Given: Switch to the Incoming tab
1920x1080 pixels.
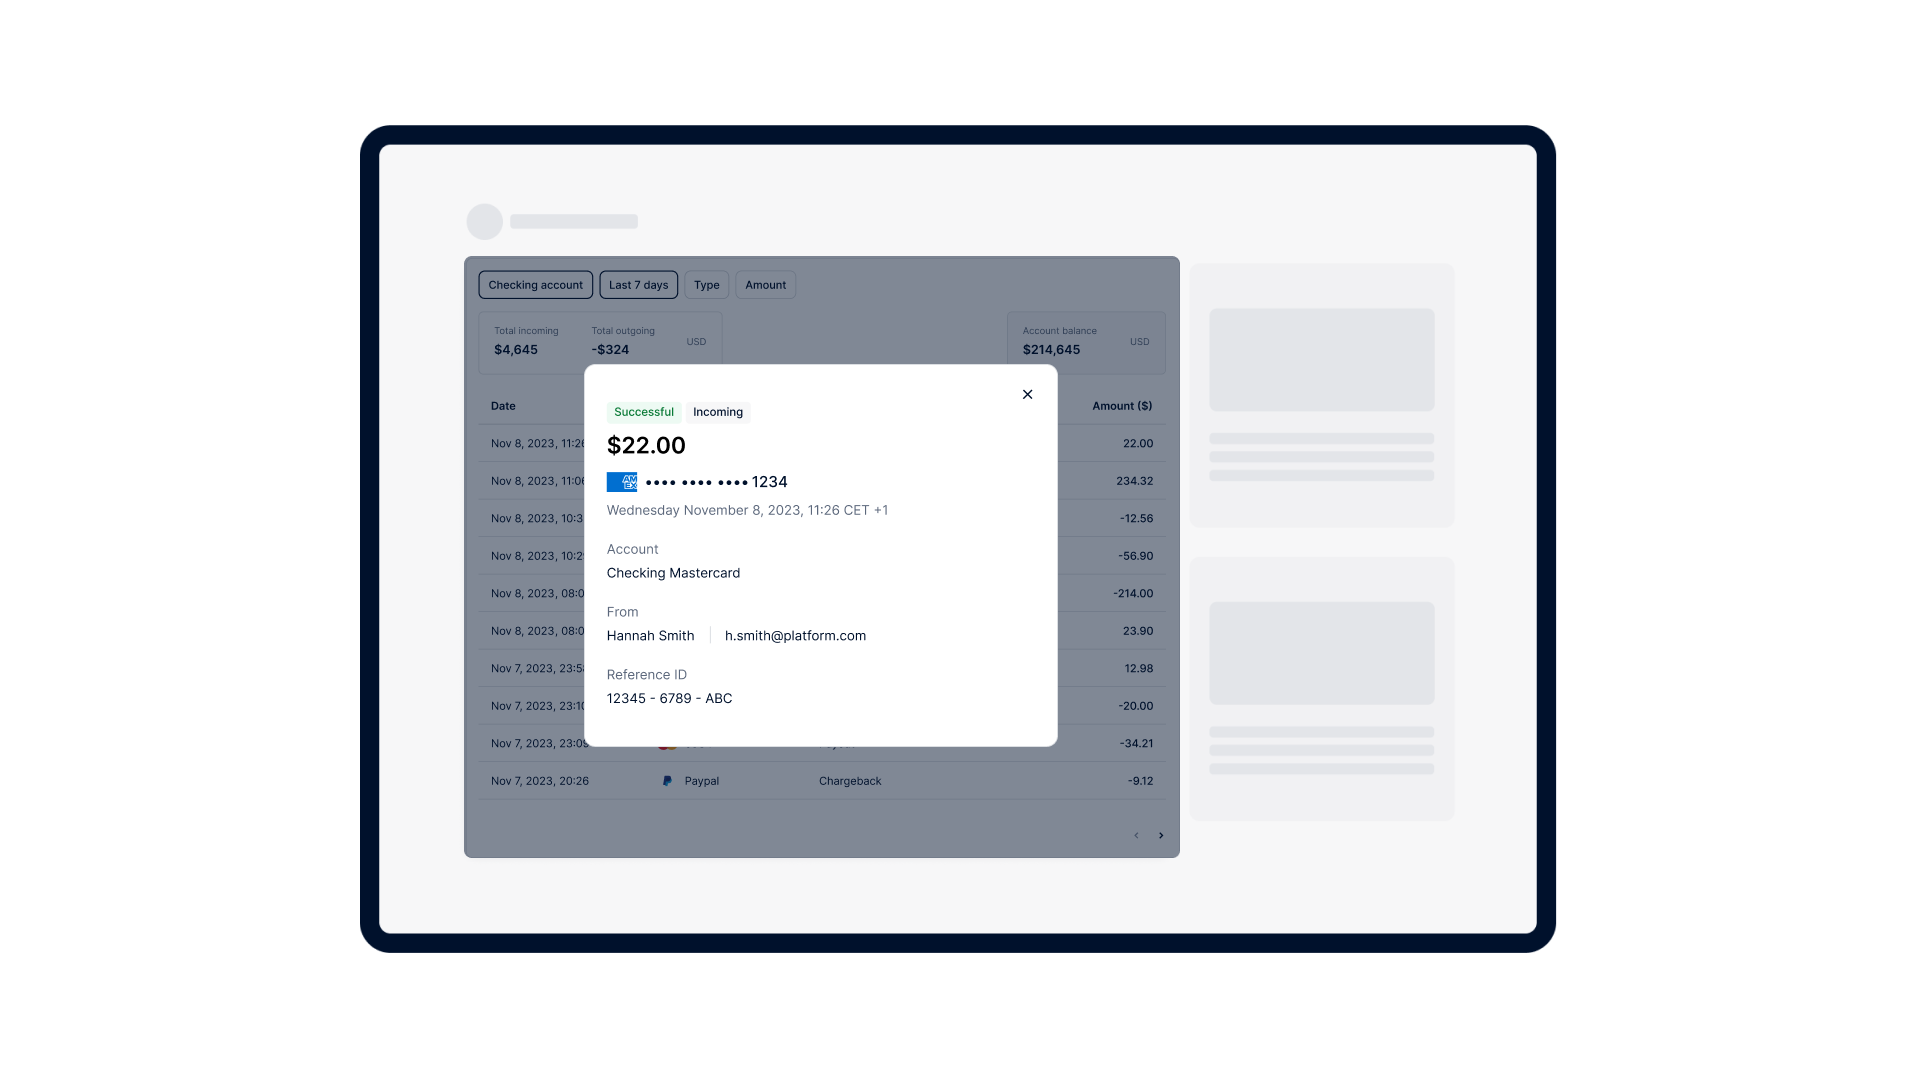Looking at the screenshot, I should [717, 411].
